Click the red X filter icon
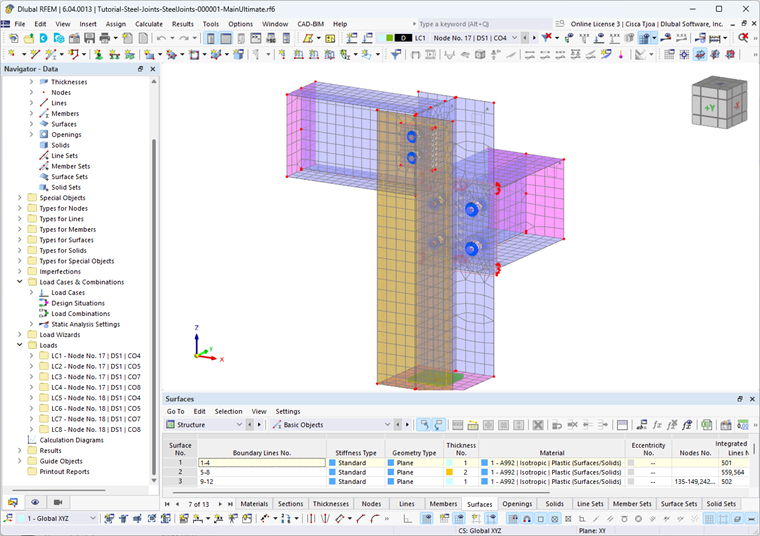 coord(546,38)
